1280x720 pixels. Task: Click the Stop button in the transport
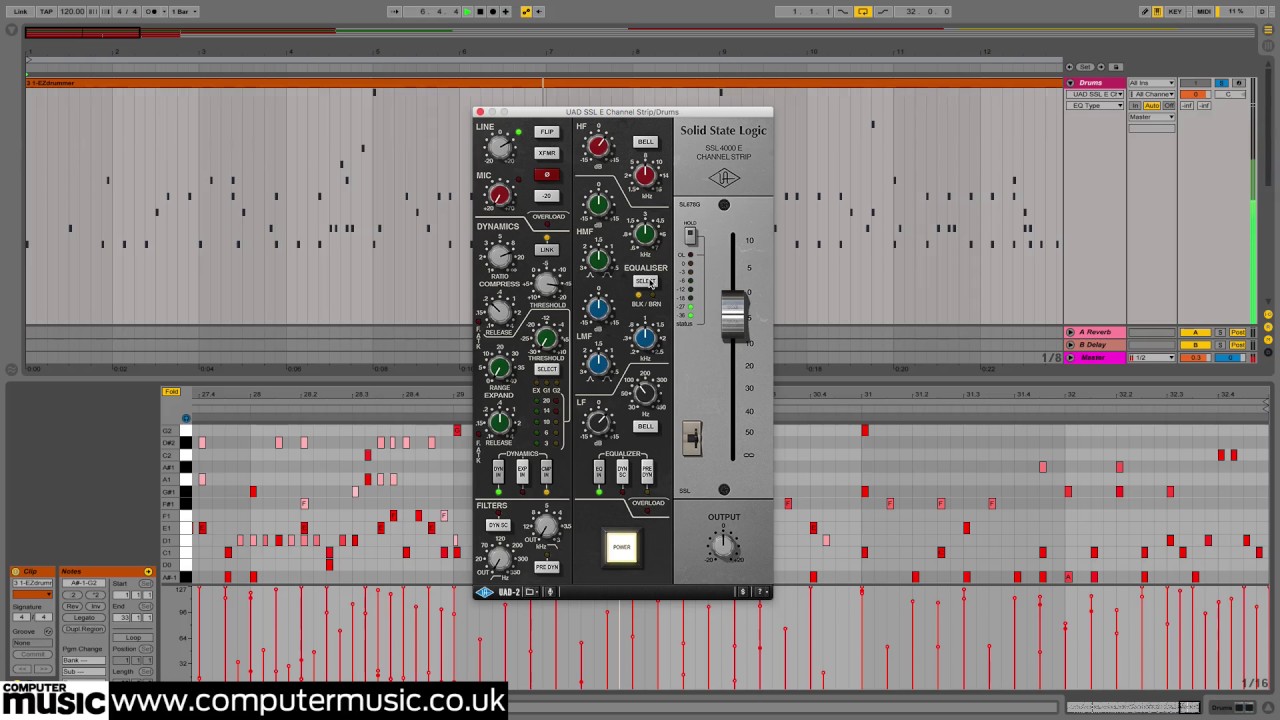click(x=480, y=11)
